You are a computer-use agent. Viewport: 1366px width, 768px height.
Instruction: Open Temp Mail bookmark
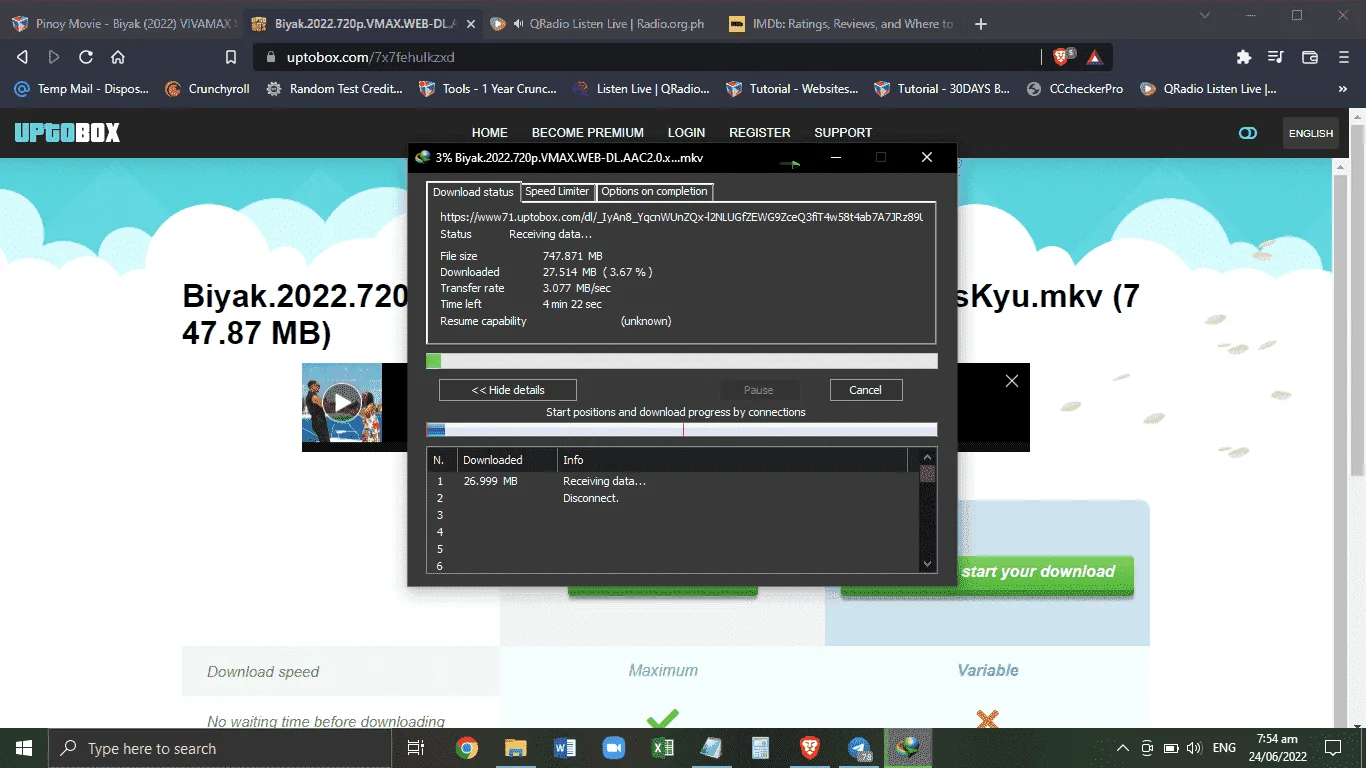pyautogui.click(x=81, y=89)
